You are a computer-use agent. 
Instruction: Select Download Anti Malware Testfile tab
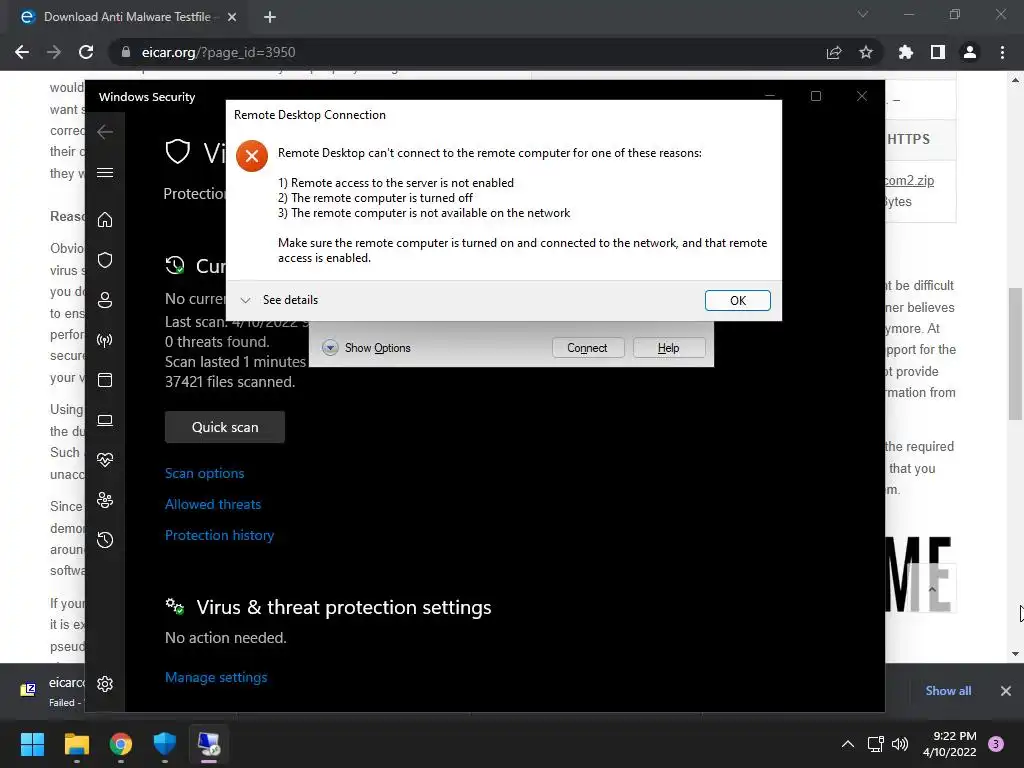click(127, 17)
